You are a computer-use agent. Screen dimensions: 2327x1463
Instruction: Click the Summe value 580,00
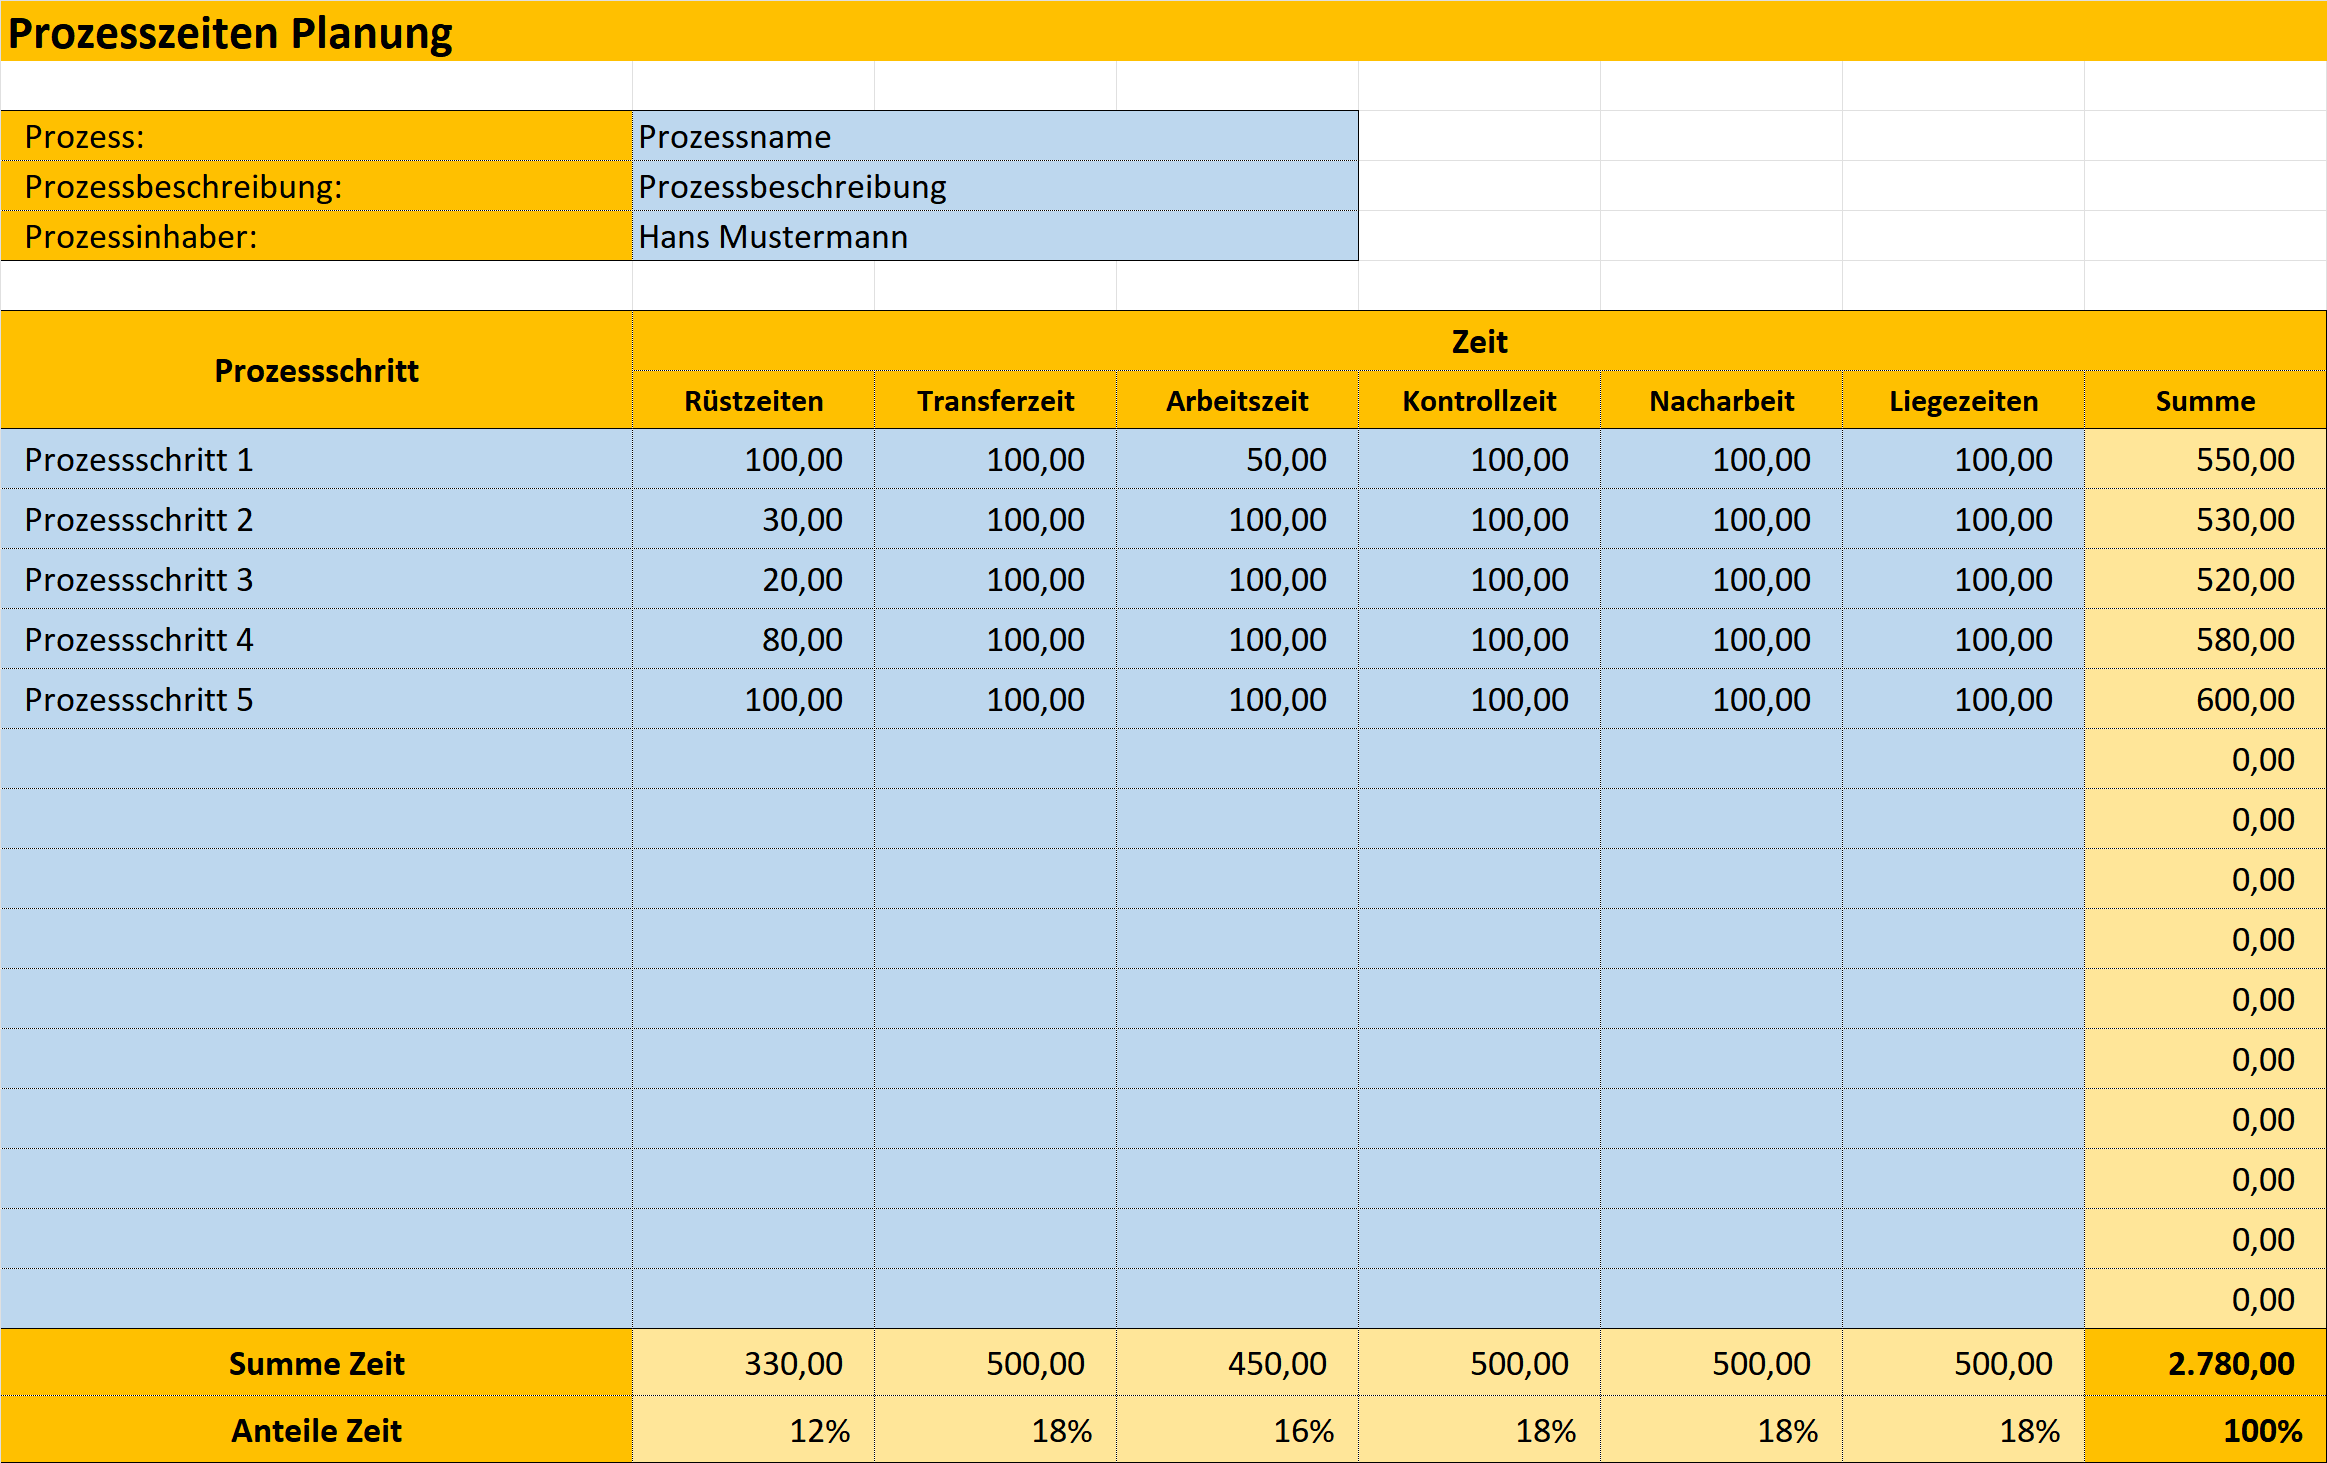[x=2205, y=639]
